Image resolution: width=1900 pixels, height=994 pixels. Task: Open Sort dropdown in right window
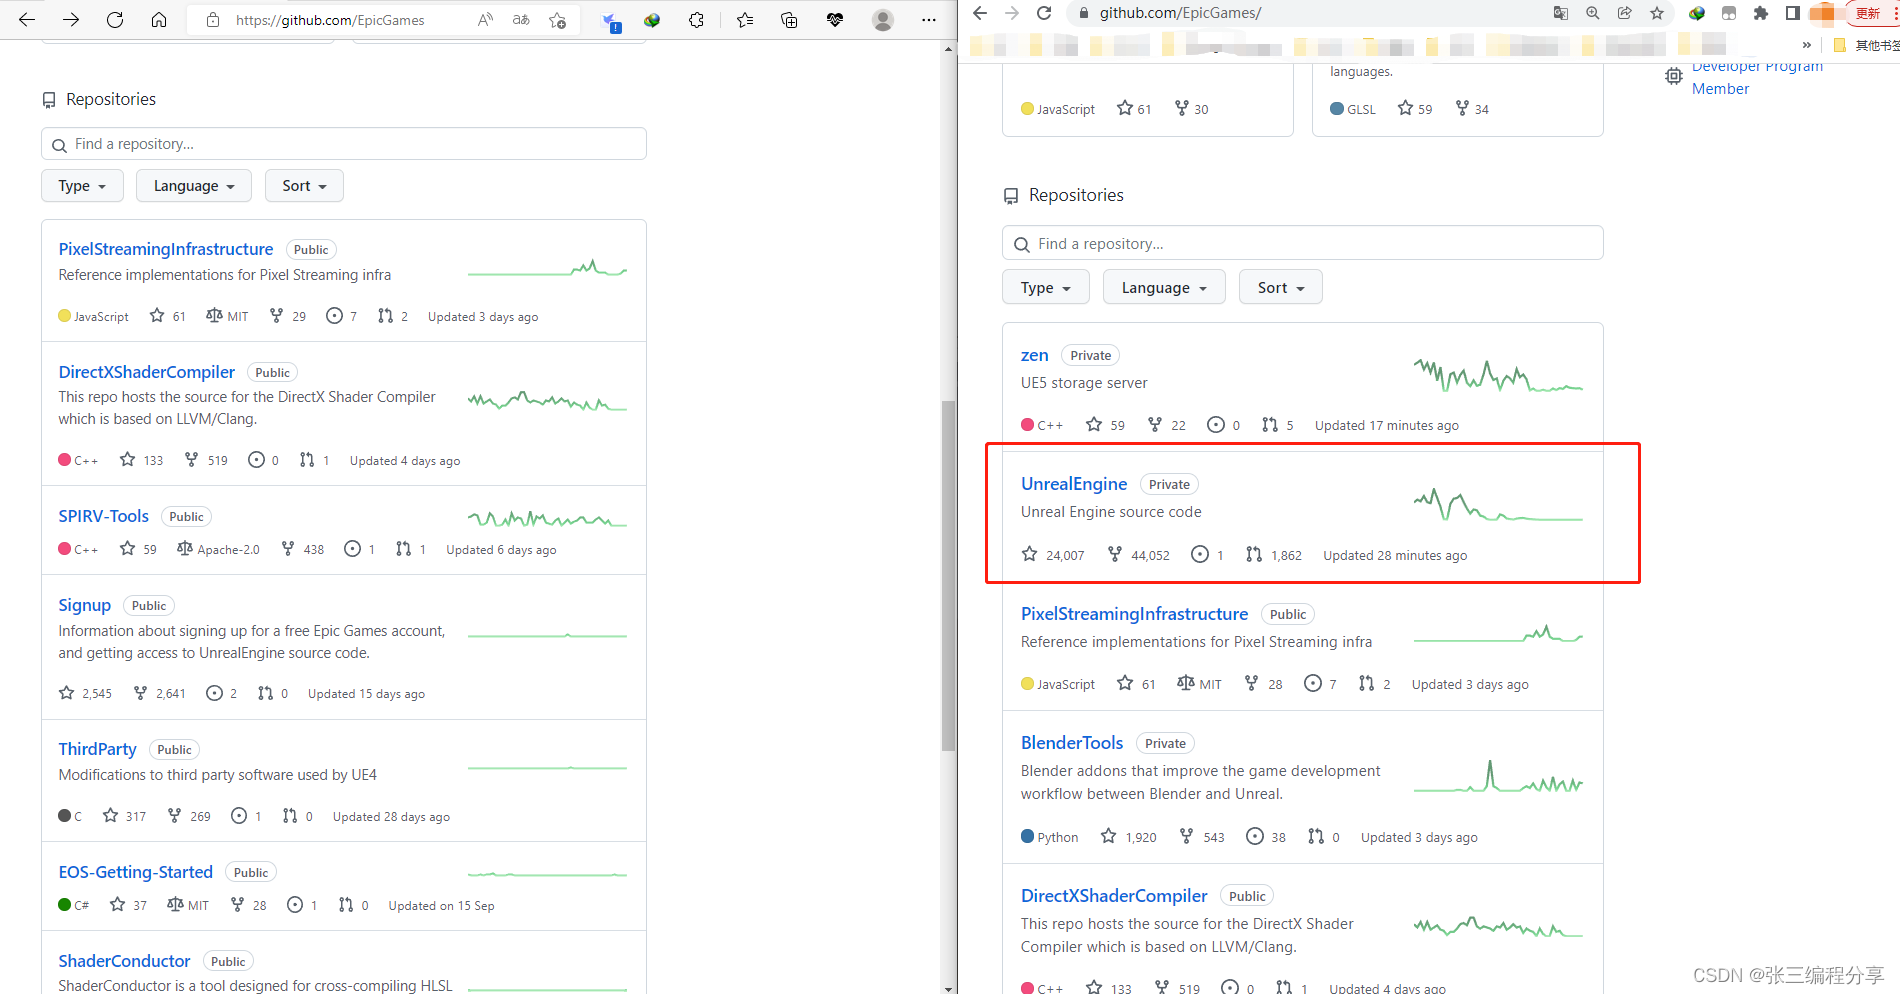(1281, 287)
